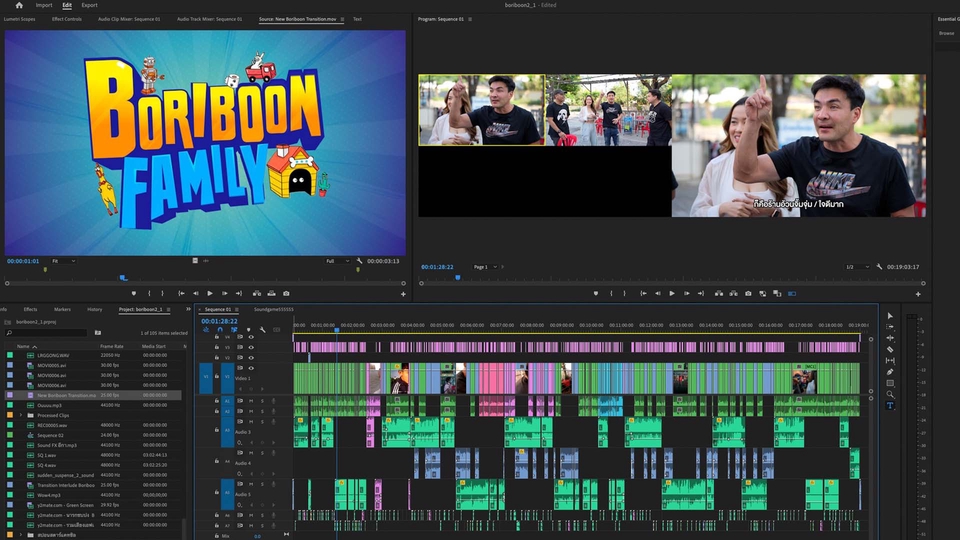This screenshot has width=960, height=540.
Task: Pick the Selection arrow tool
Action: (x=890, y=316)
